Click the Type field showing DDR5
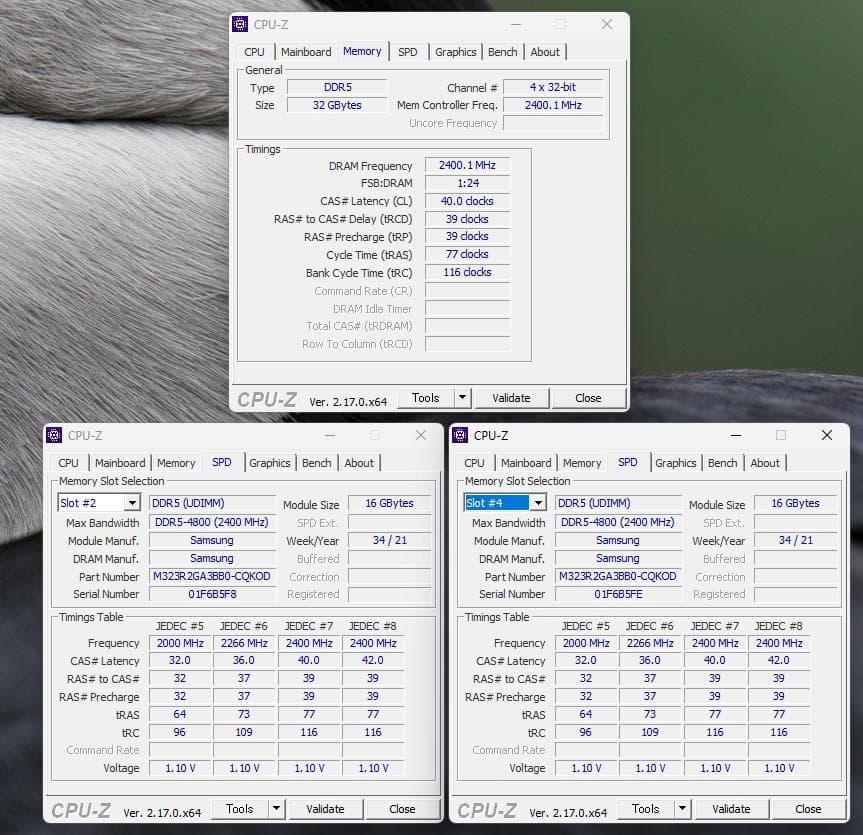This screenshot has height=835, width=863. [337, 88]
